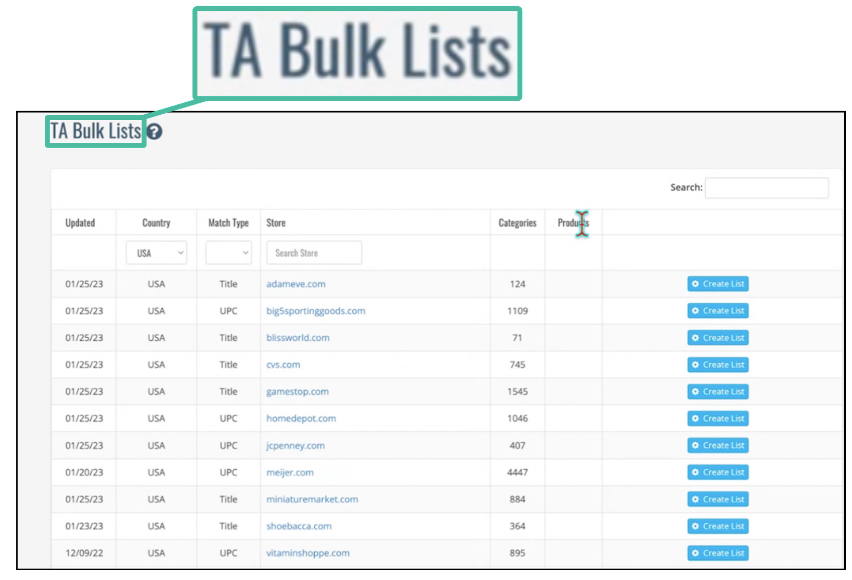Viewport: 852px width, 580px height.
Task: Focus the Search input field
Action: [767, 188]
